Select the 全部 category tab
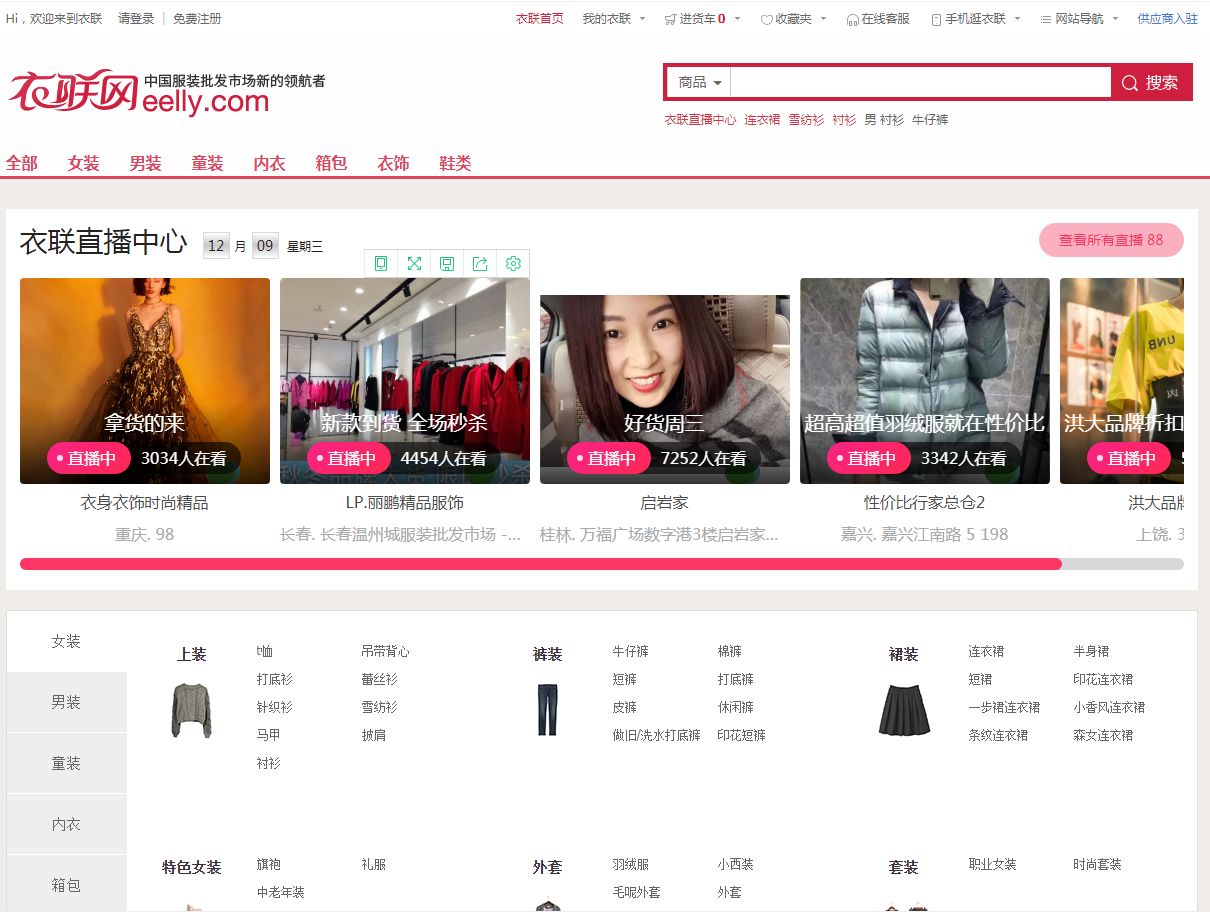The height and width of the screenshot is (914, 1210). (x=22, y=163)
